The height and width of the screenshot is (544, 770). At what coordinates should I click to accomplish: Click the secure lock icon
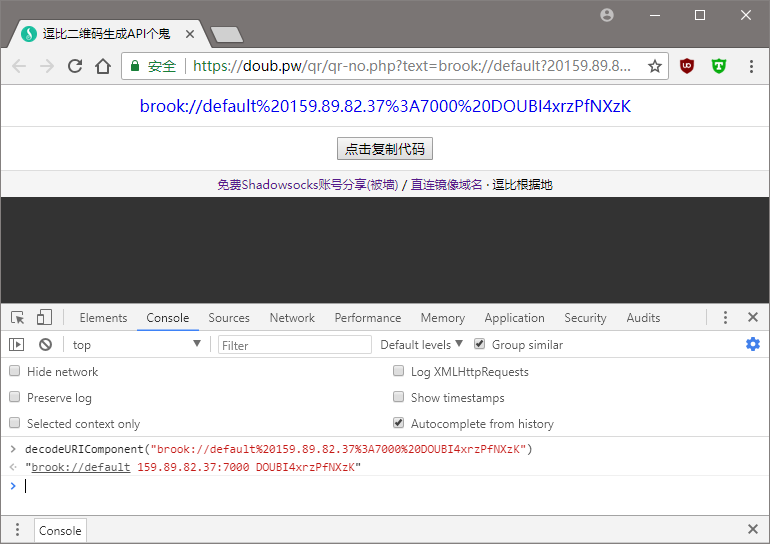(135, 66)
